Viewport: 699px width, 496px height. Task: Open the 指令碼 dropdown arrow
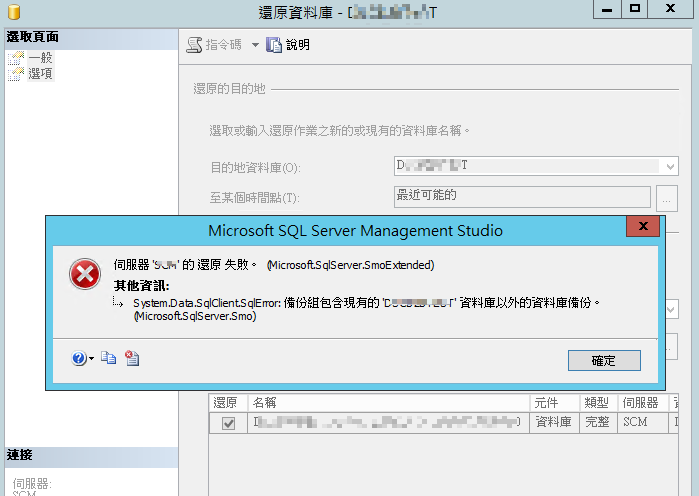(x=255, y=45)
